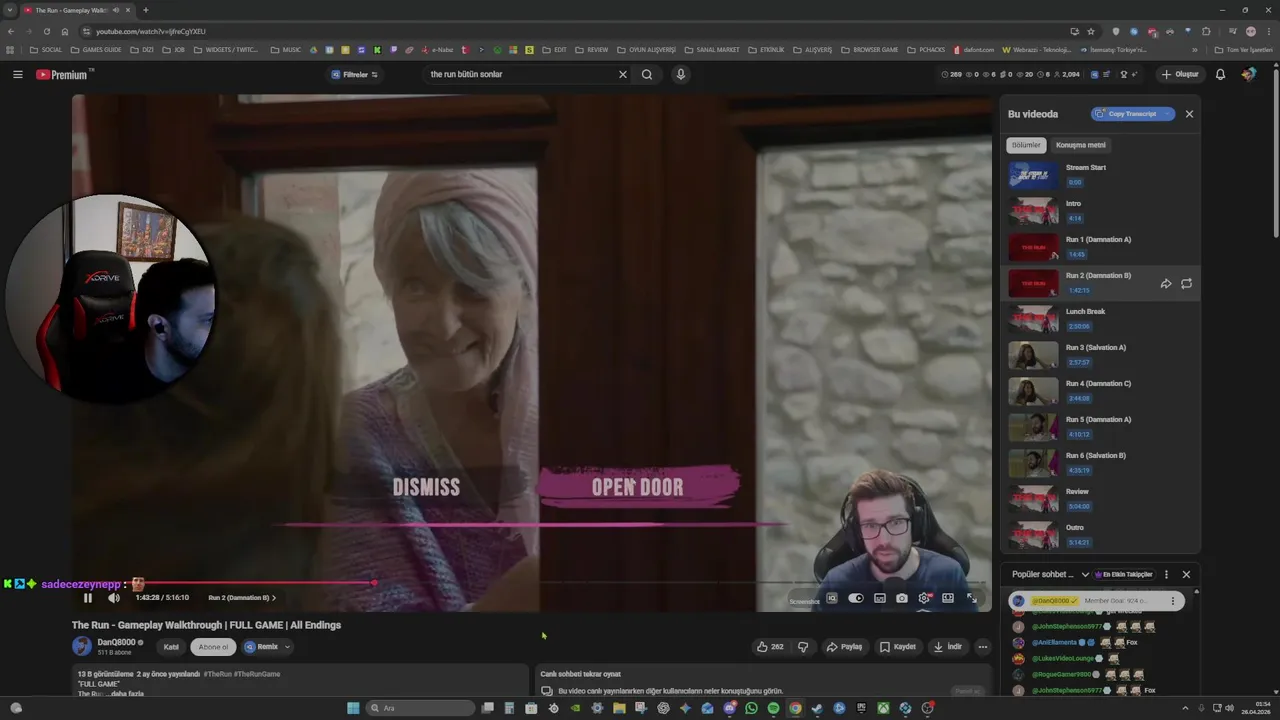The image size is (1280, 720).
Task: Jump to Lunch Break chapter
Action: (x=1100, y=319)
